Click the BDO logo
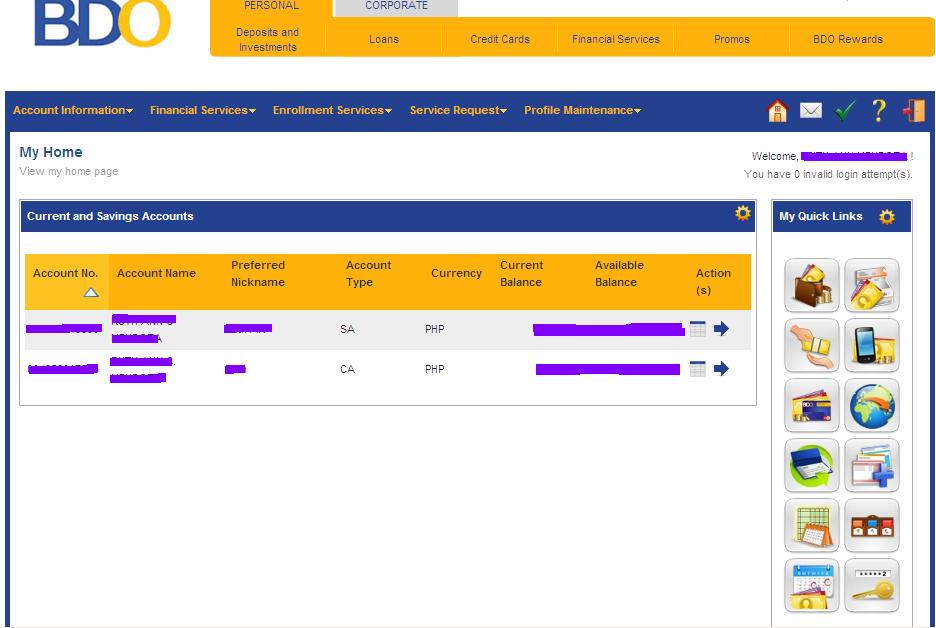Screen dimensions: 936x628 click(103, 23)
